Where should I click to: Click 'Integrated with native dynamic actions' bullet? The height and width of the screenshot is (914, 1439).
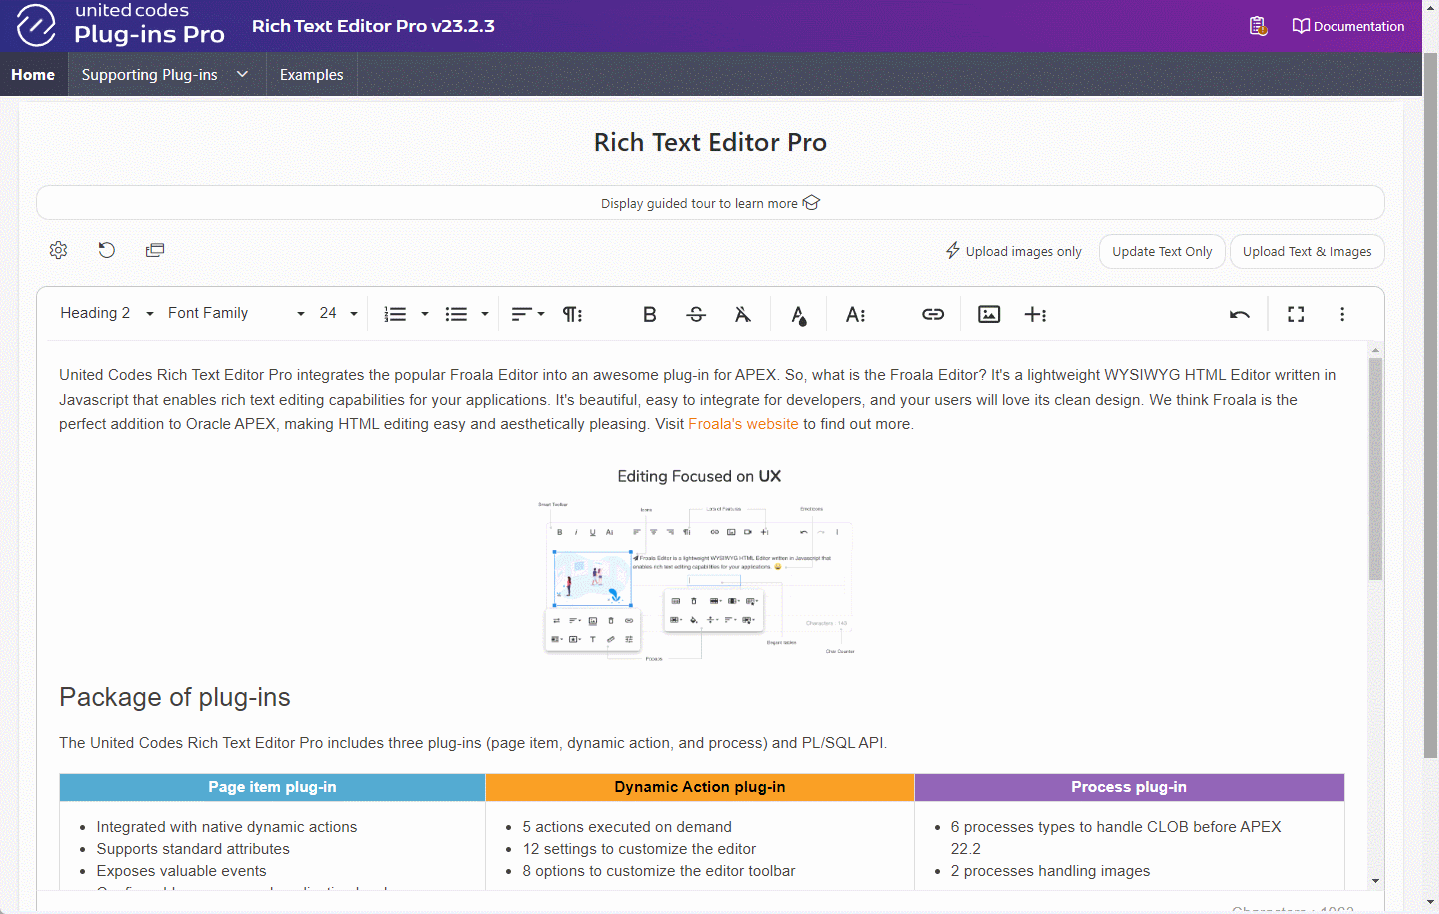pos(227,827)
